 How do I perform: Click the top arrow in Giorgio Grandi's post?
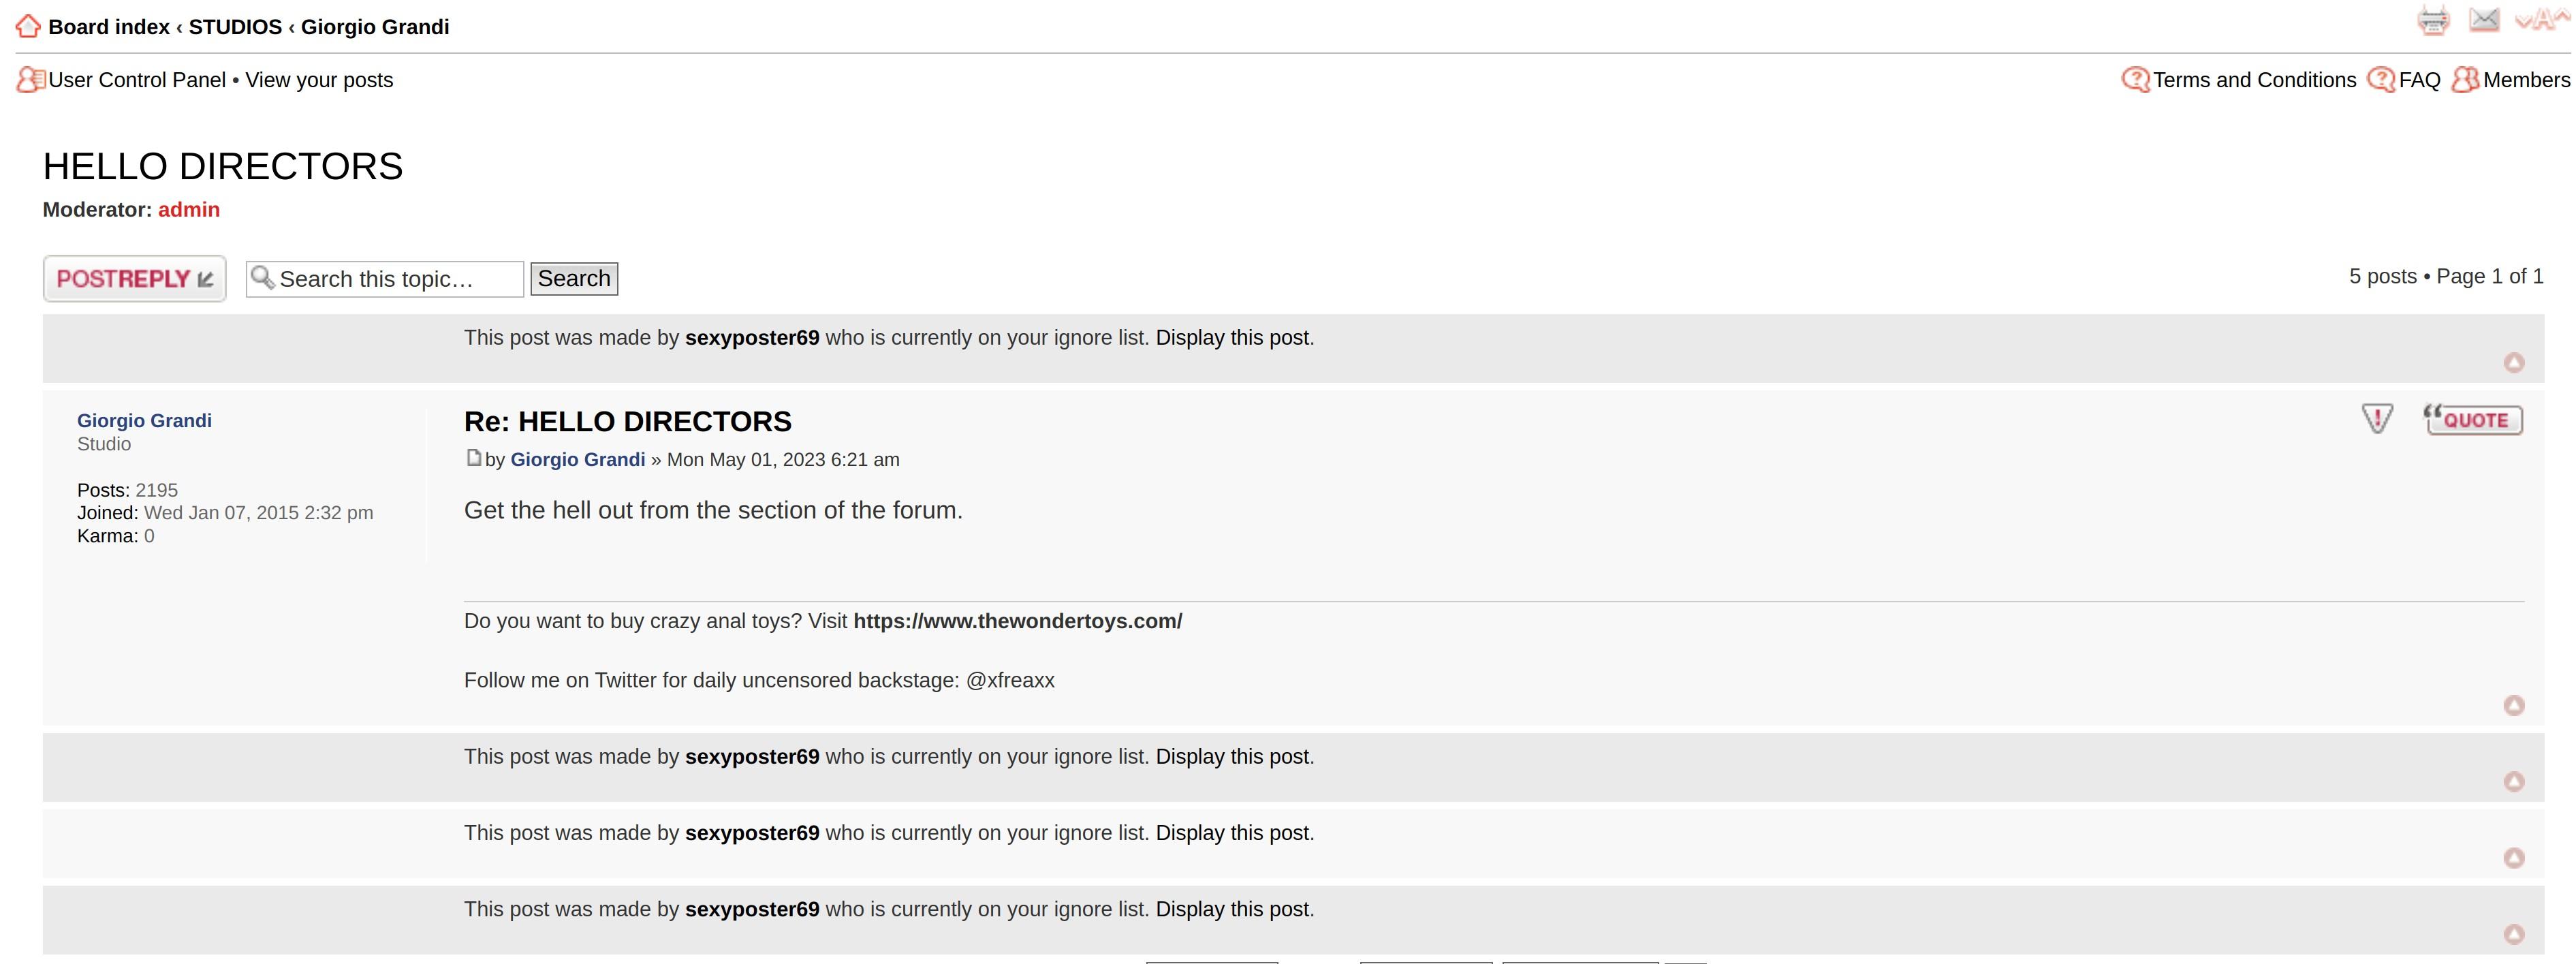[x=2513, y=706]
